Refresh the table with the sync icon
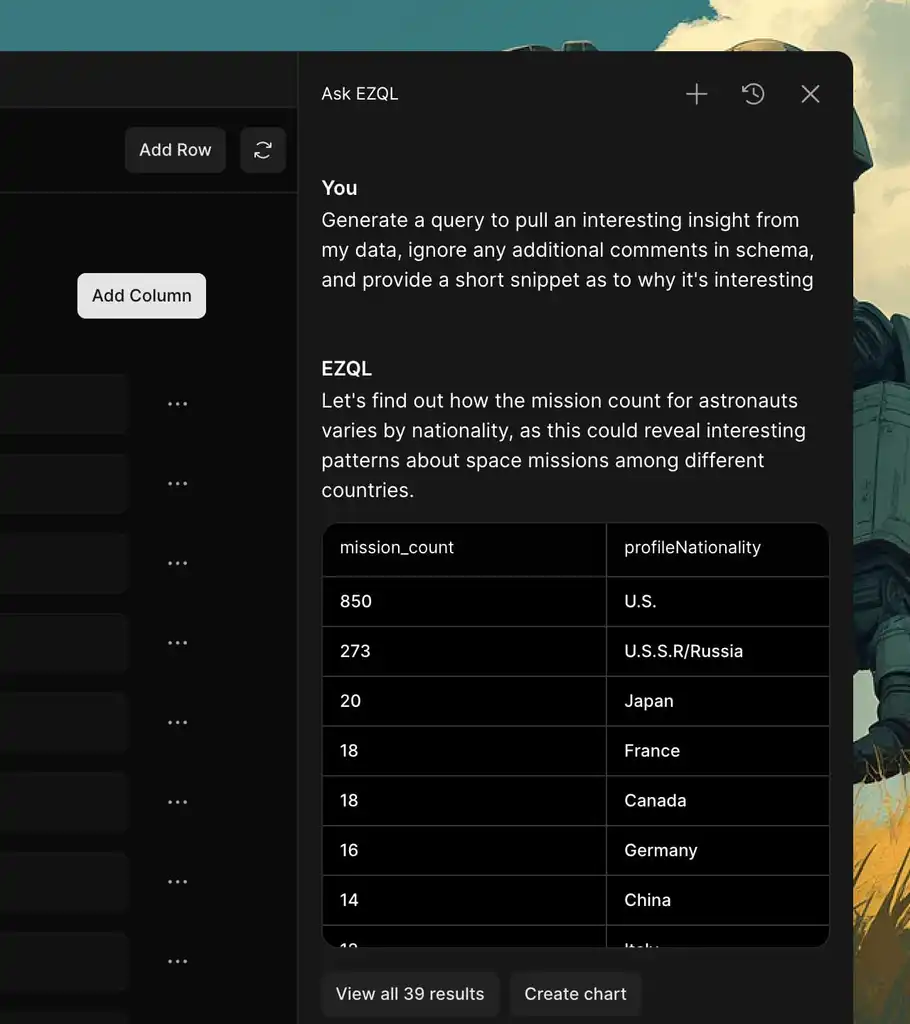Viewport: 910px width, 1024px height. coord(263,150)
